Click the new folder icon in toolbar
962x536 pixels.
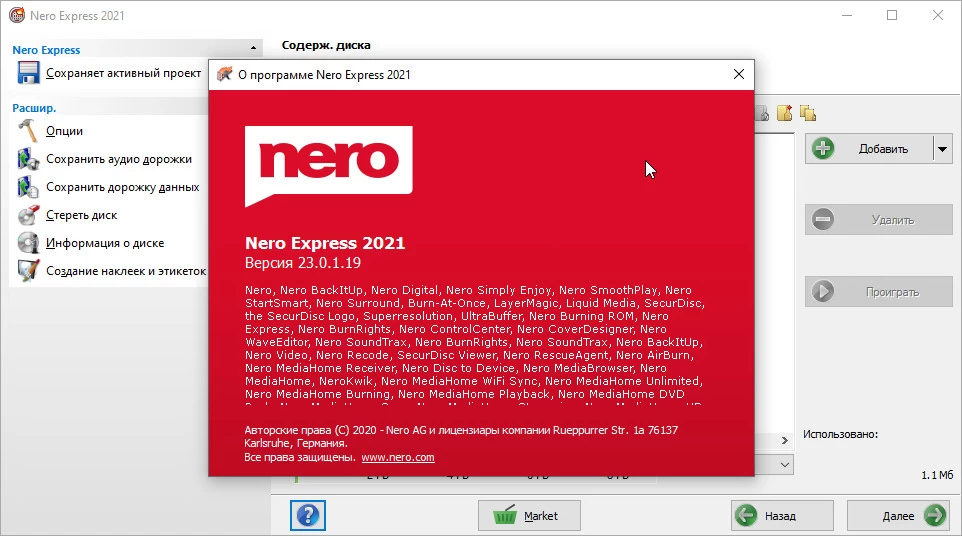(x=785, y=112)
